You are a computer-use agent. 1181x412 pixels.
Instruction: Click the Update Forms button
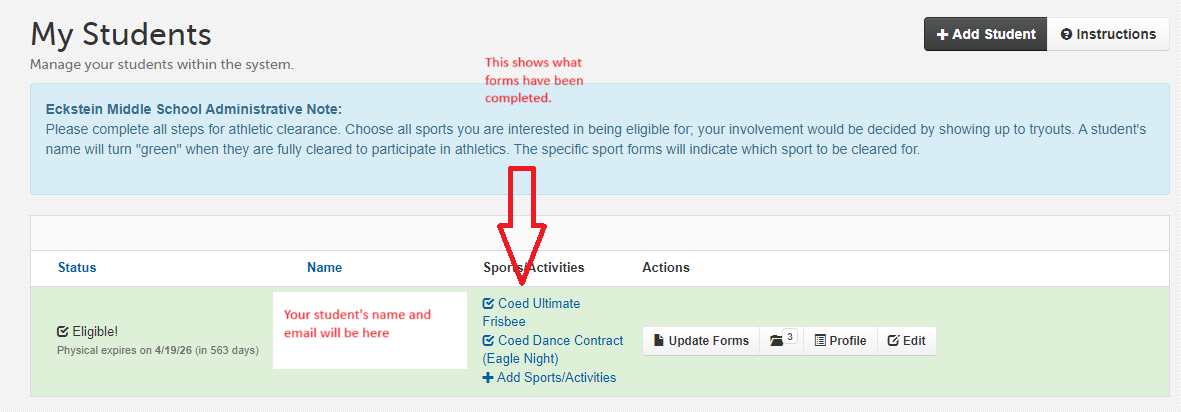pos(701,340)
